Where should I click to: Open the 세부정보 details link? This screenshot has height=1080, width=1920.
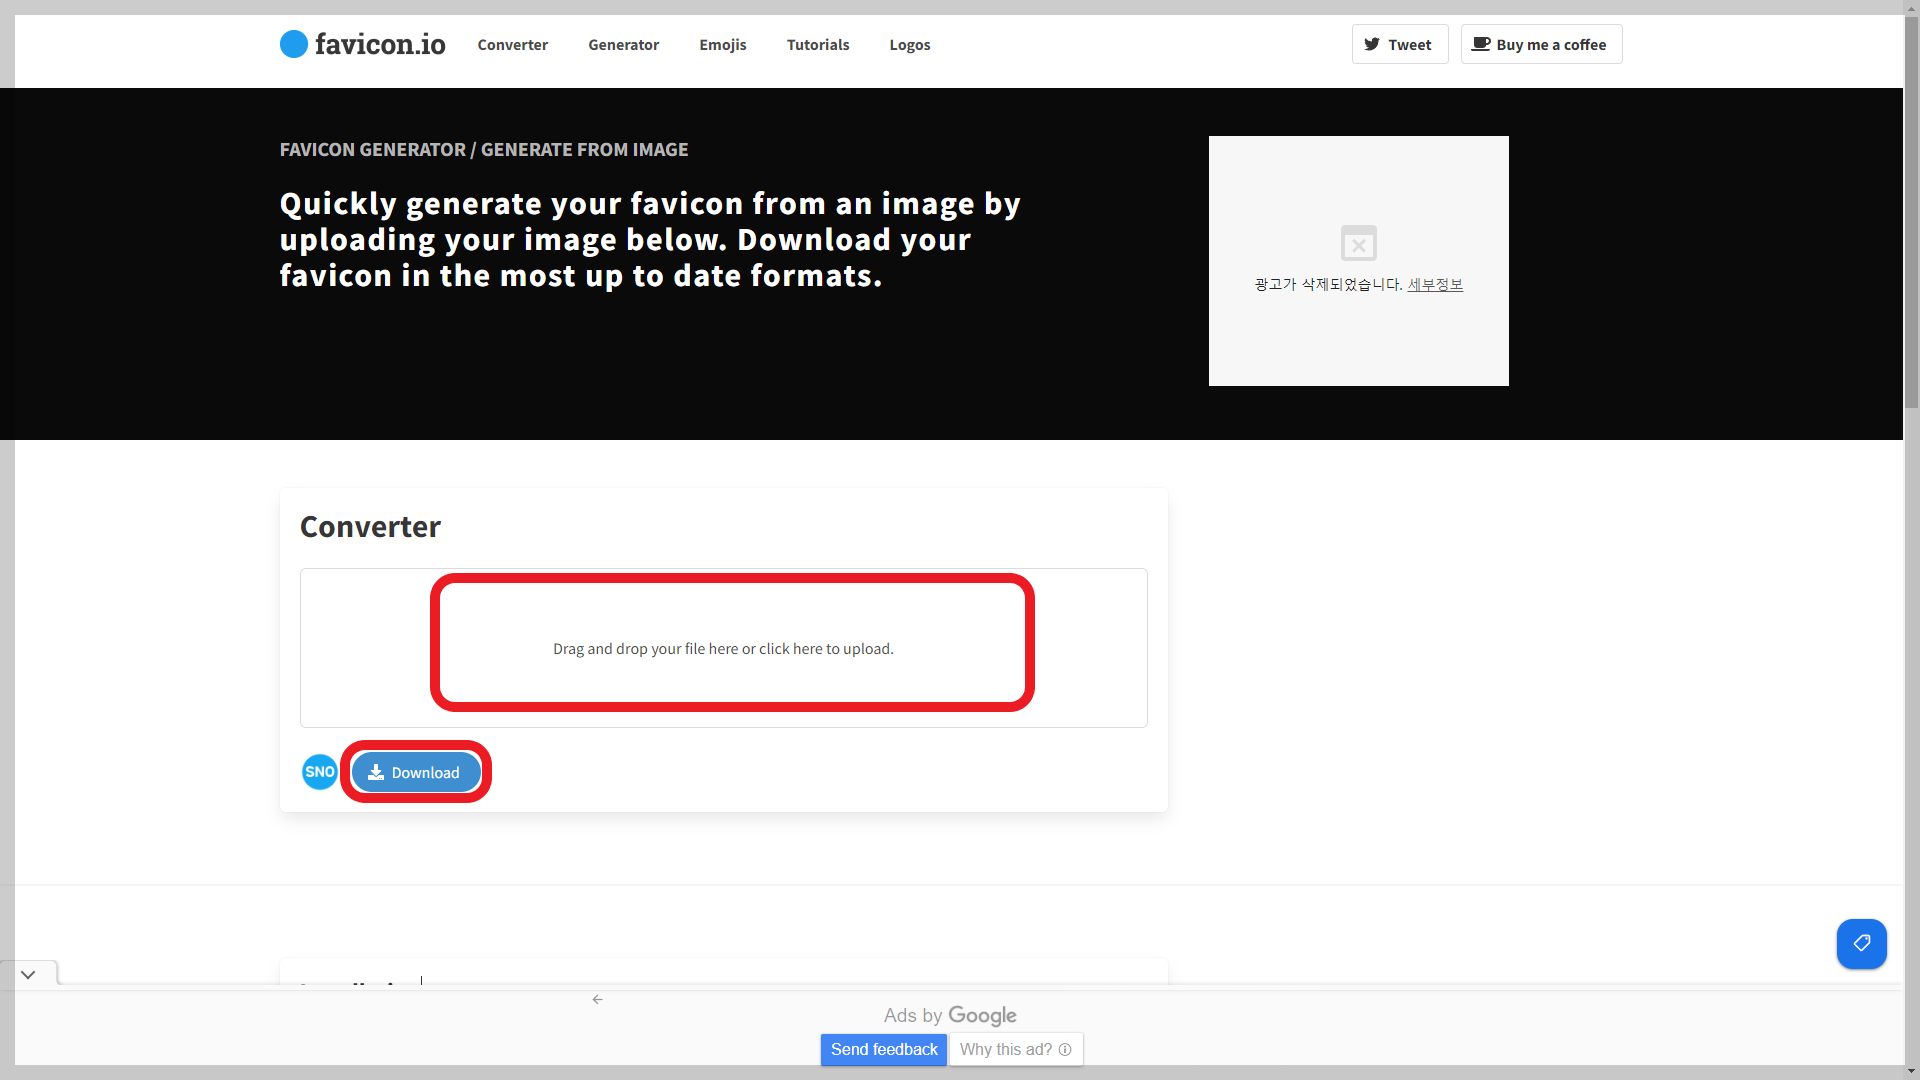pyautogui.click(x=1435, y=284)
